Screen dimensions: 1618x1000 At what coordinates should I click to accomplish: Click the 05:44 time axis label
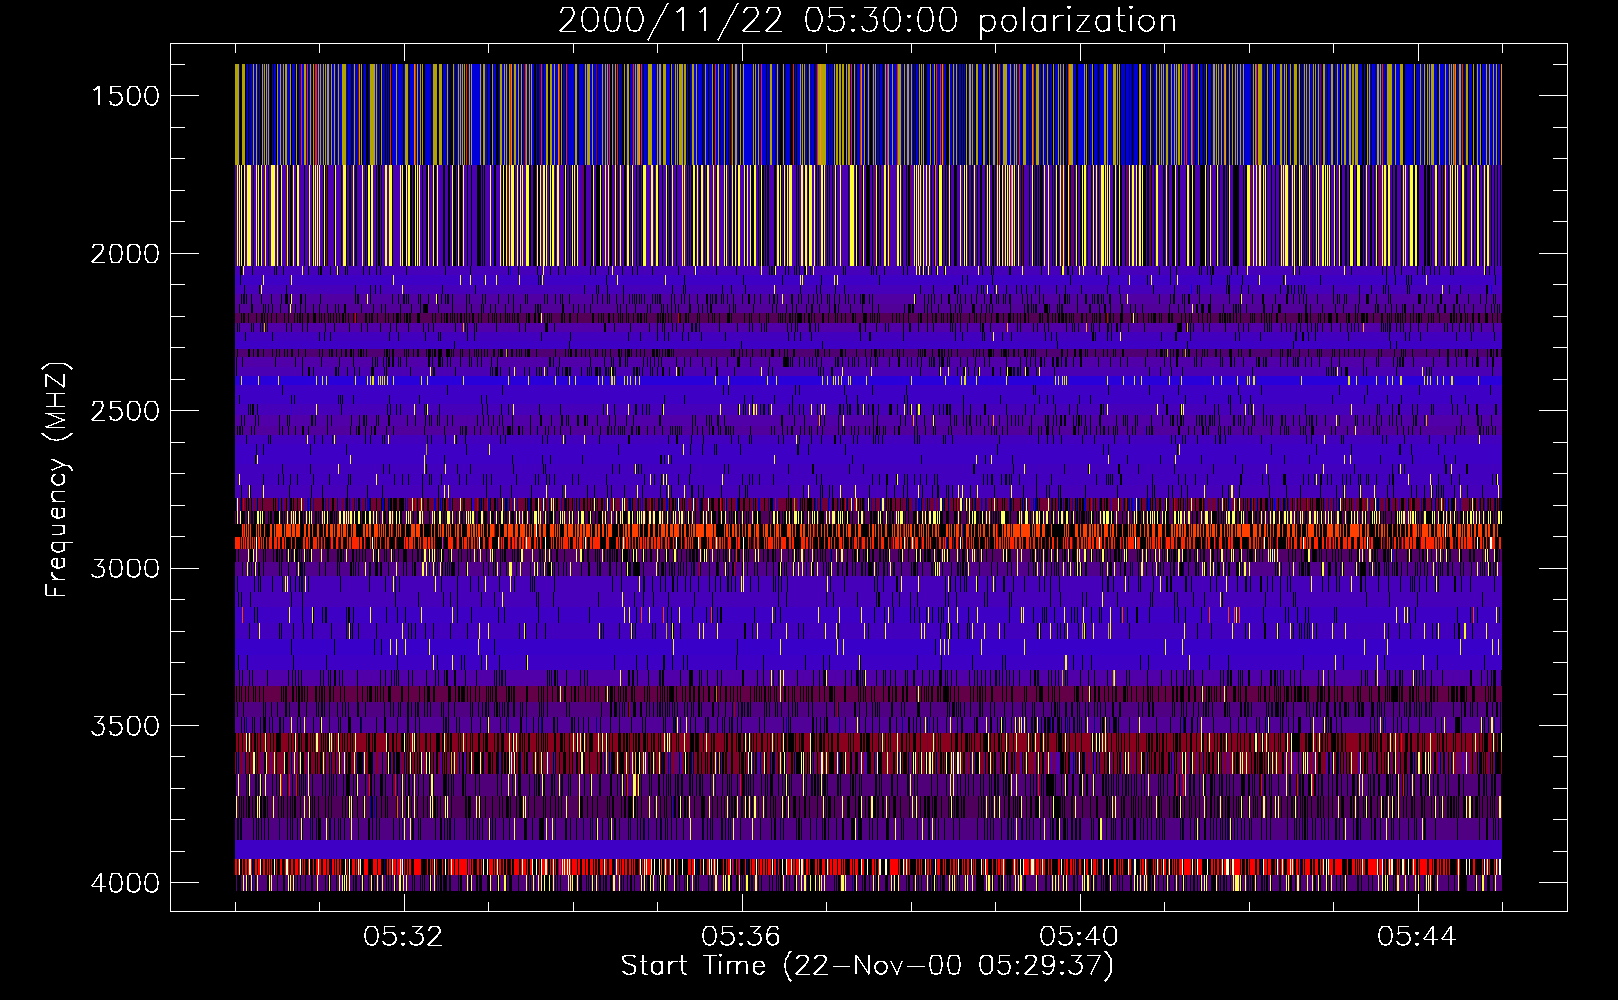pos(1417,937)
